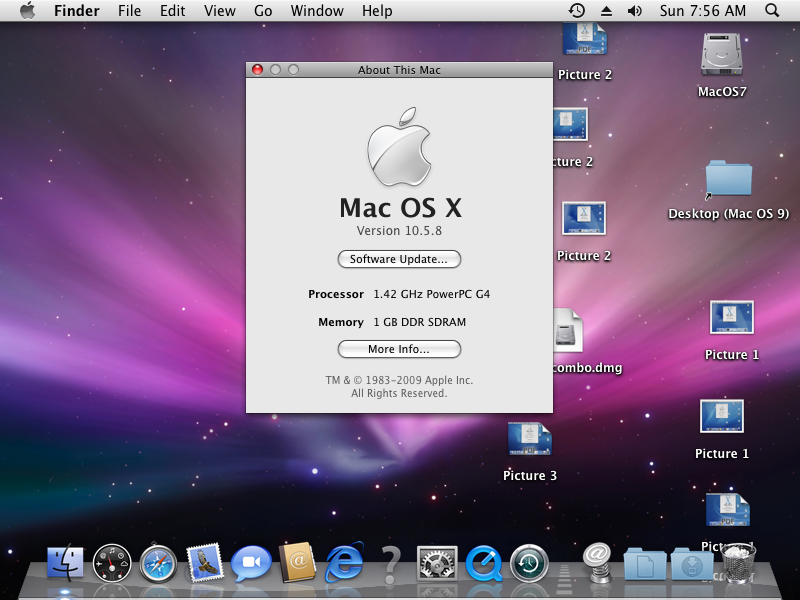Open the View menu
The height and width of the screenshot is (600, 800).
(220, 11)
